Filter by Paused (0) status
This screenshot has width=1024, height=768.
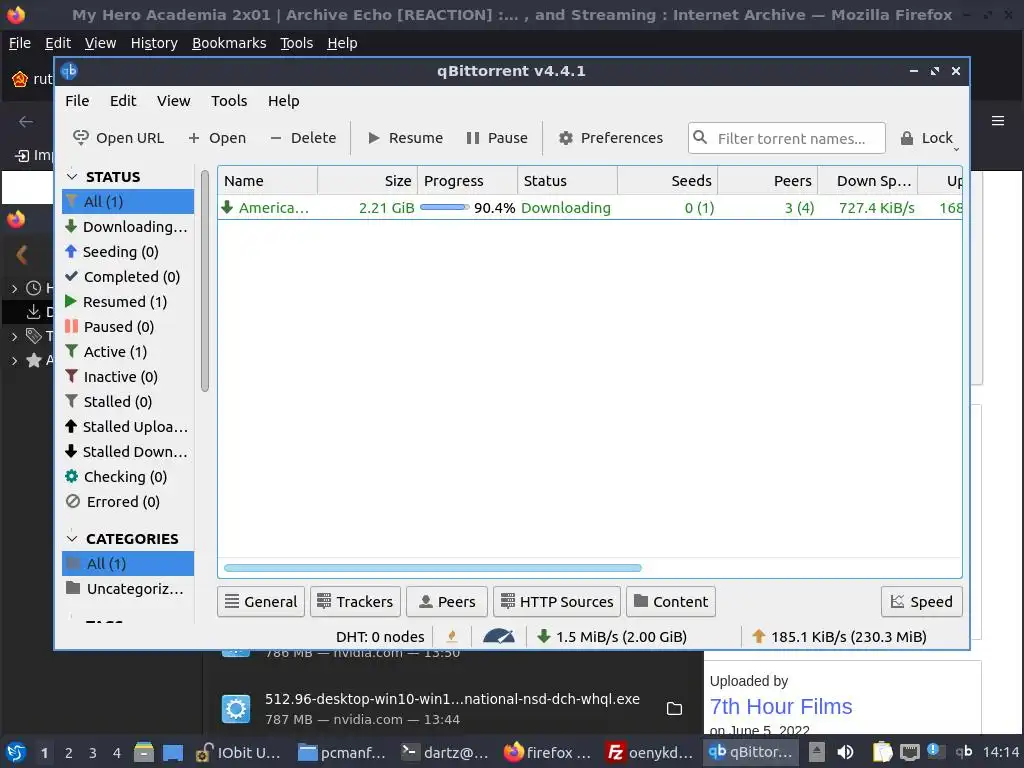click(x=128, y=327)
